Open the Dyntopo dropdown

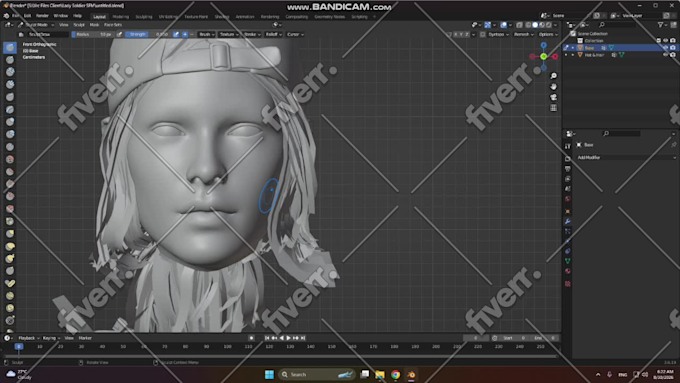coord(498,34)
